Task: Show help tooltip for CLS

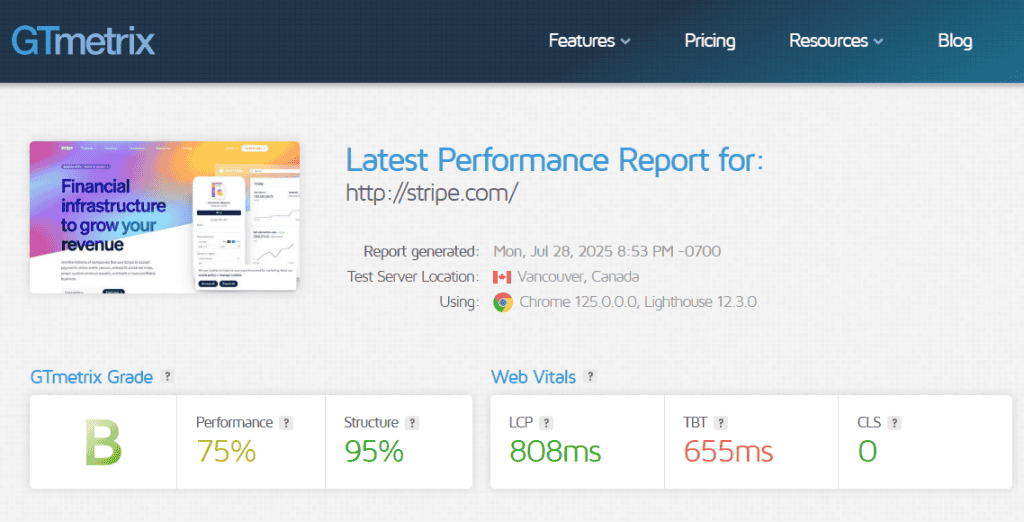Action: coord(895,423)
